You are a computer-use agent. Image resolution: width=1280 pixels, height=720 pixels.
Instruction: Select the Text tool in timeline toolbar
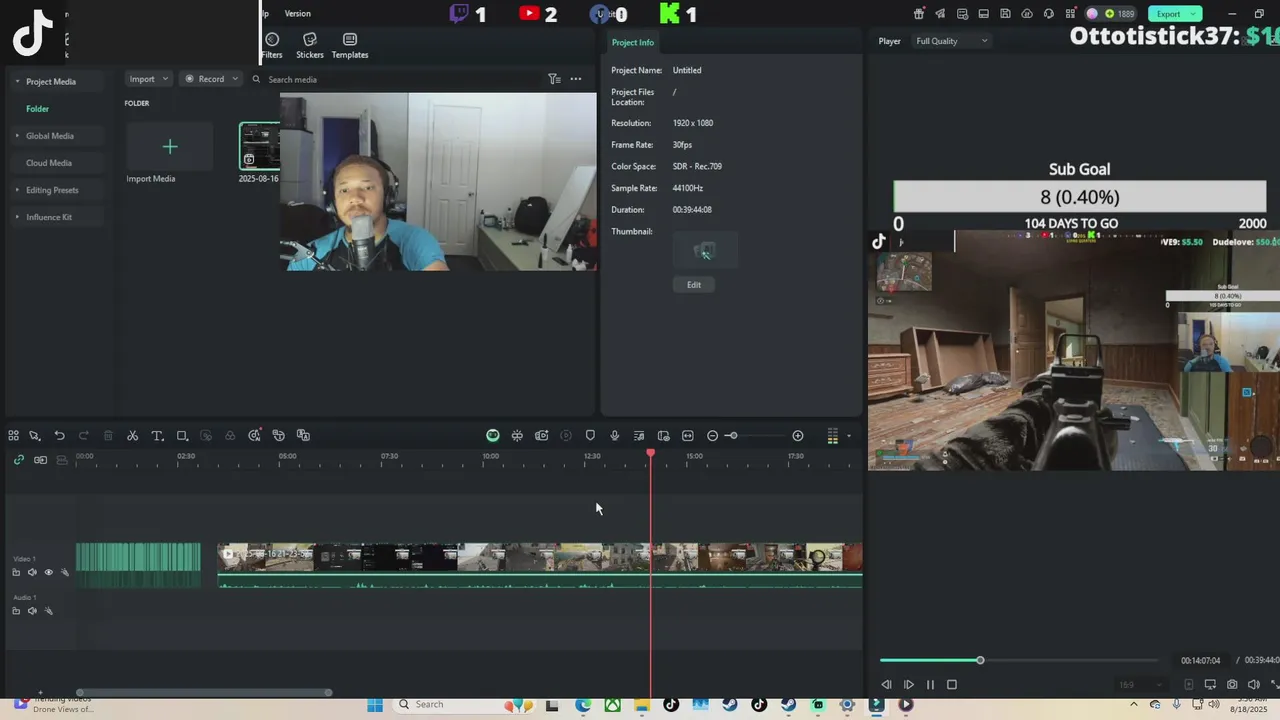click(157, 436)
